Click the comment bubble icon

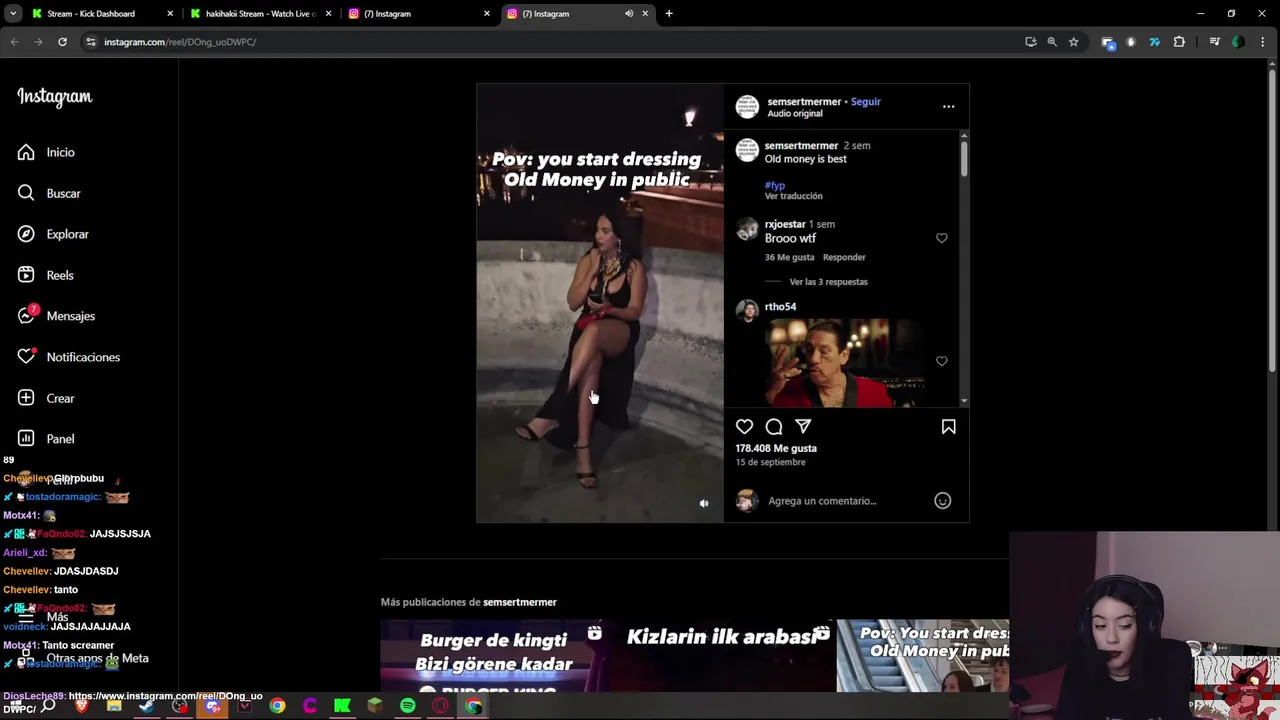[774, 427]
